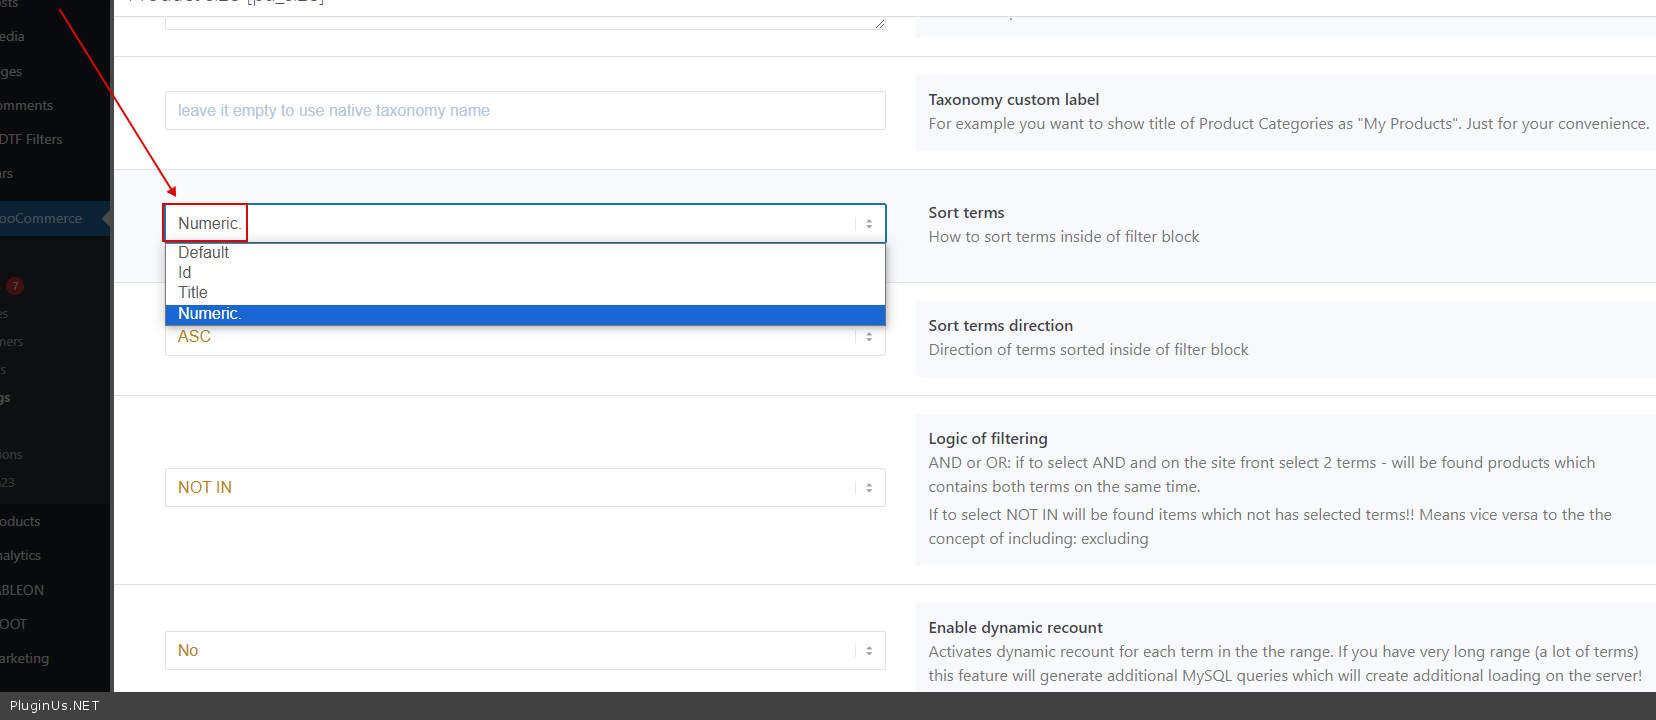Open Marketing in the admin sidebar

[25, 658]
